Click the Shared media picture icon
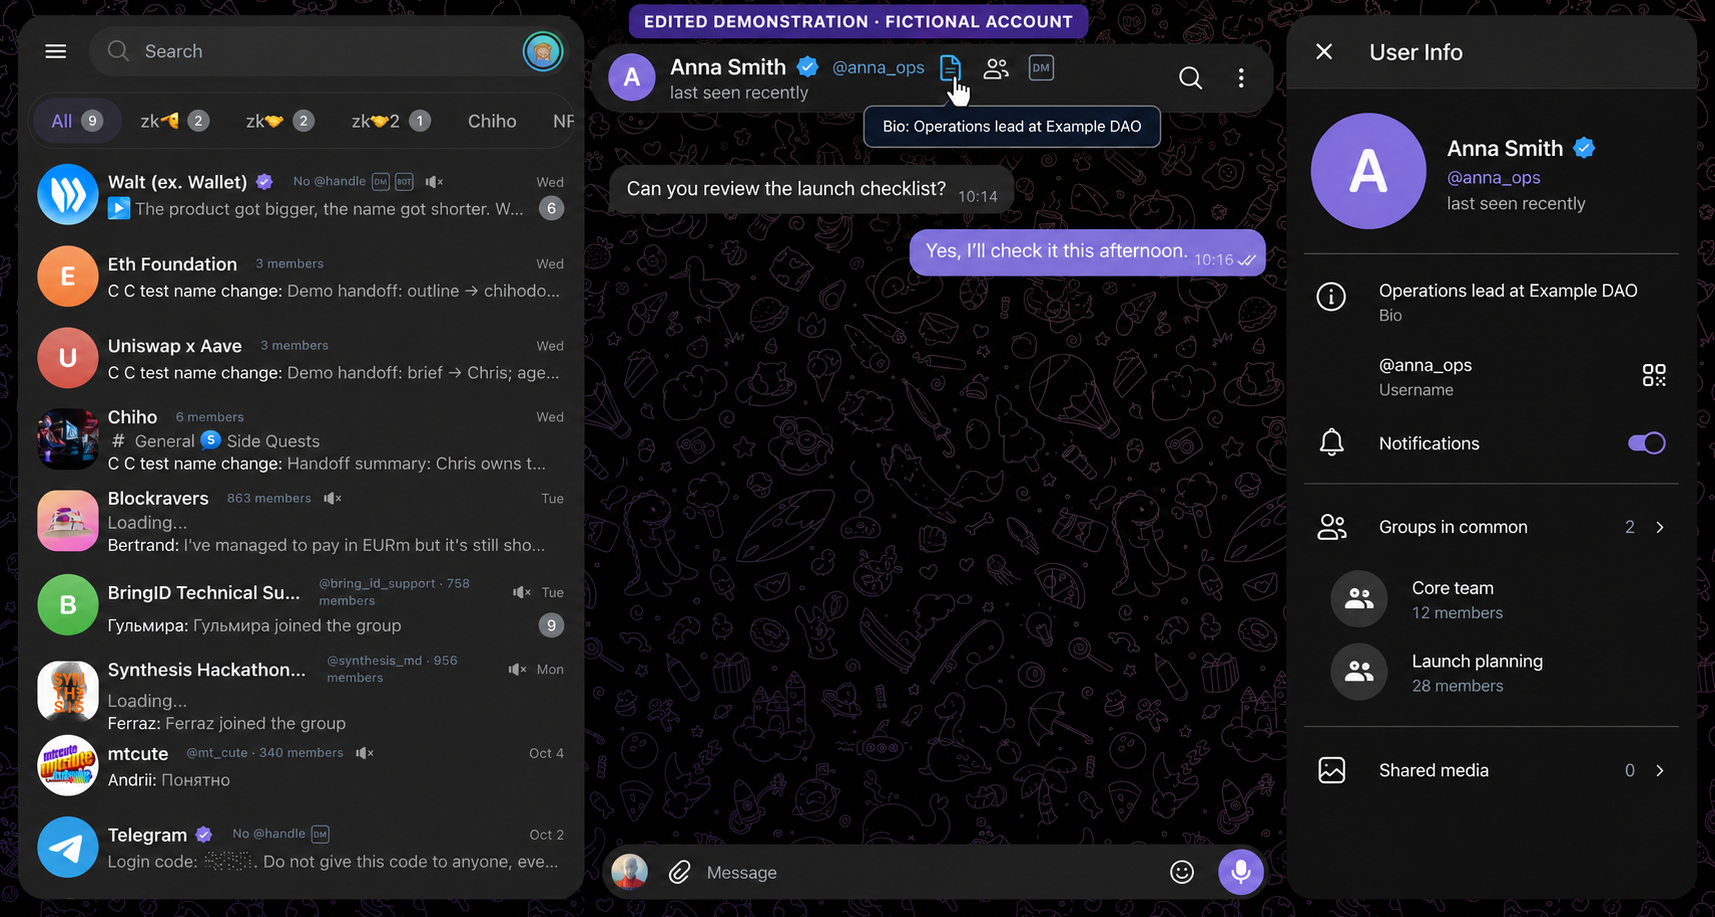Viewport: 1715px width, 917px height. [1331, 770]
